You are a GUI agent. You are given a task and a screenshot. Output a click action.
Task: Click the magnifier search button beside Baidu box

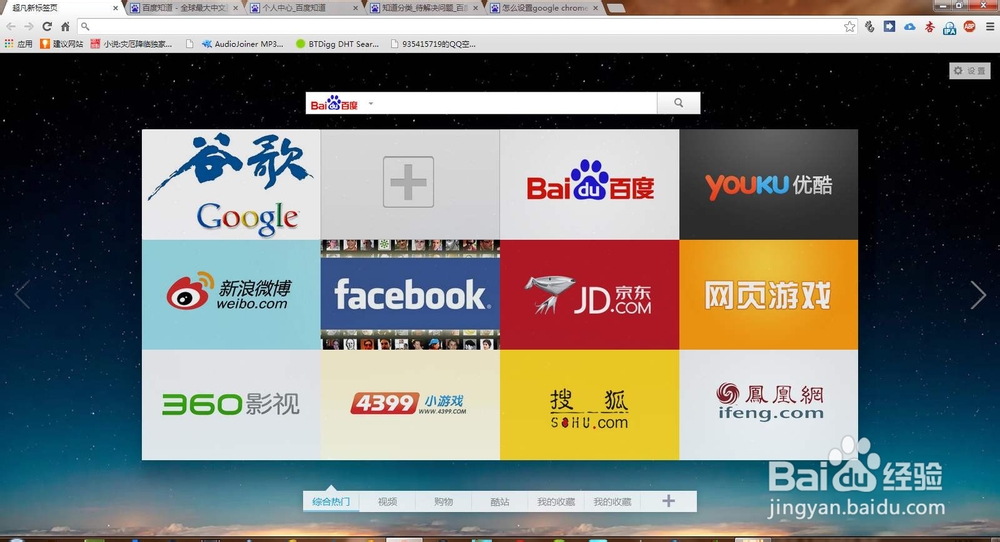679,103
